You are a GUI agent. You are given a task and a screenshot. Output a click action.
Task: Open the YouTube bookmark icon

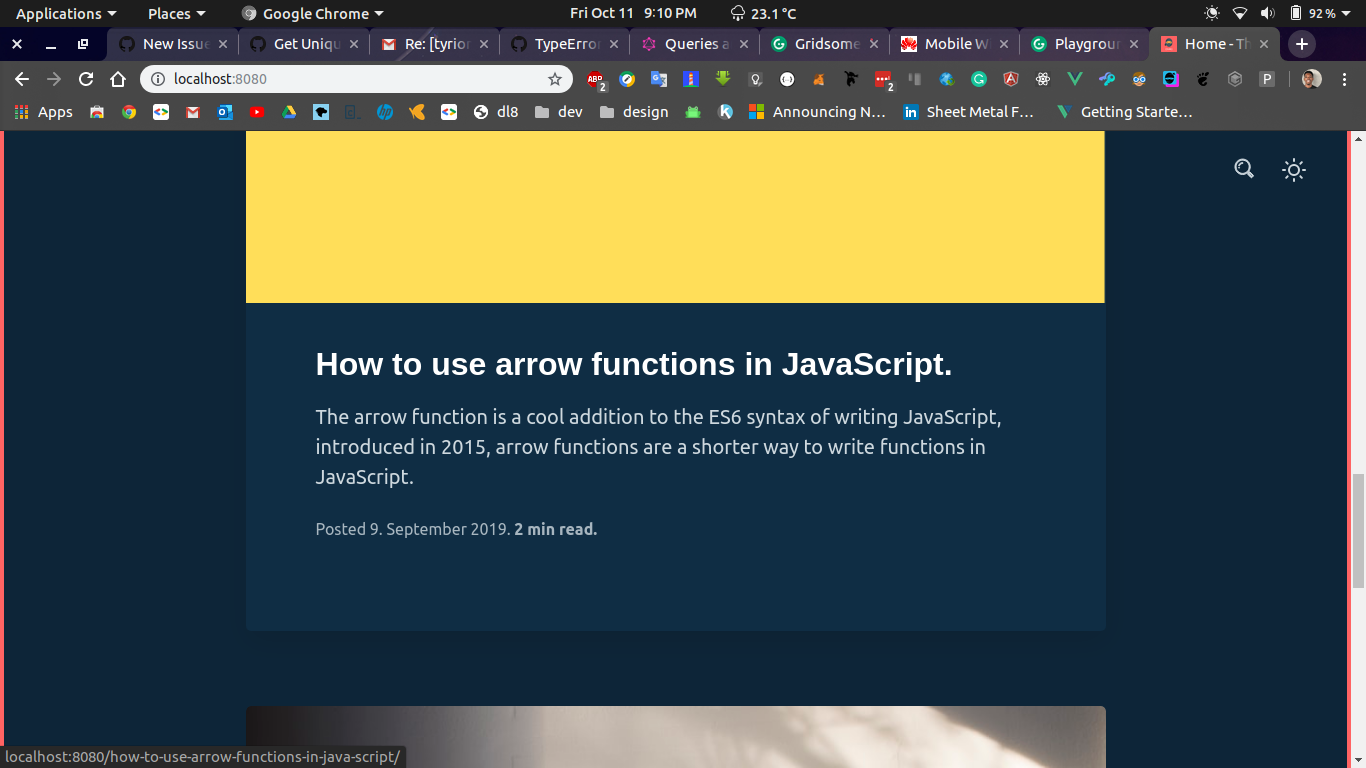pyautogui.click(x=256, y=112)
